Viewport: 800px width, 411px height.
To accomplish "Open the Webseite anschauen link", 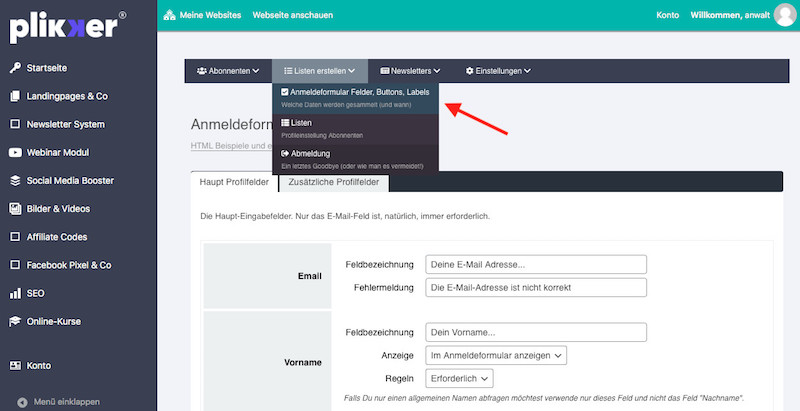I will click(293, 15).
